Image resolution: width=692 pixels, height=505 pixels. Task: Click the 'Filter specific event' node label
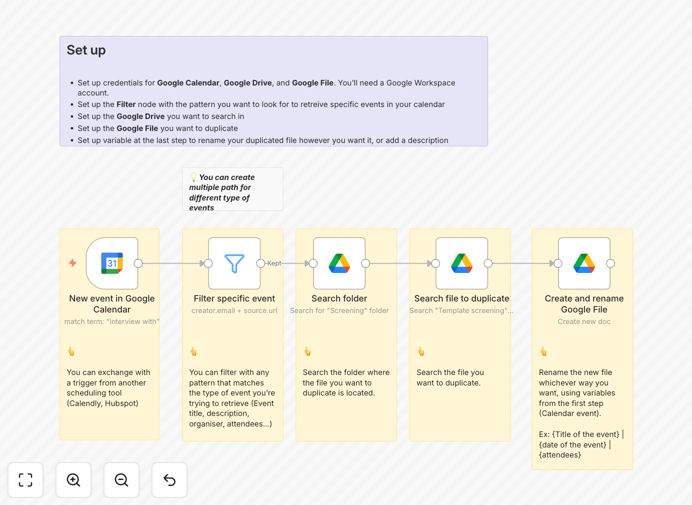[234, 298]
